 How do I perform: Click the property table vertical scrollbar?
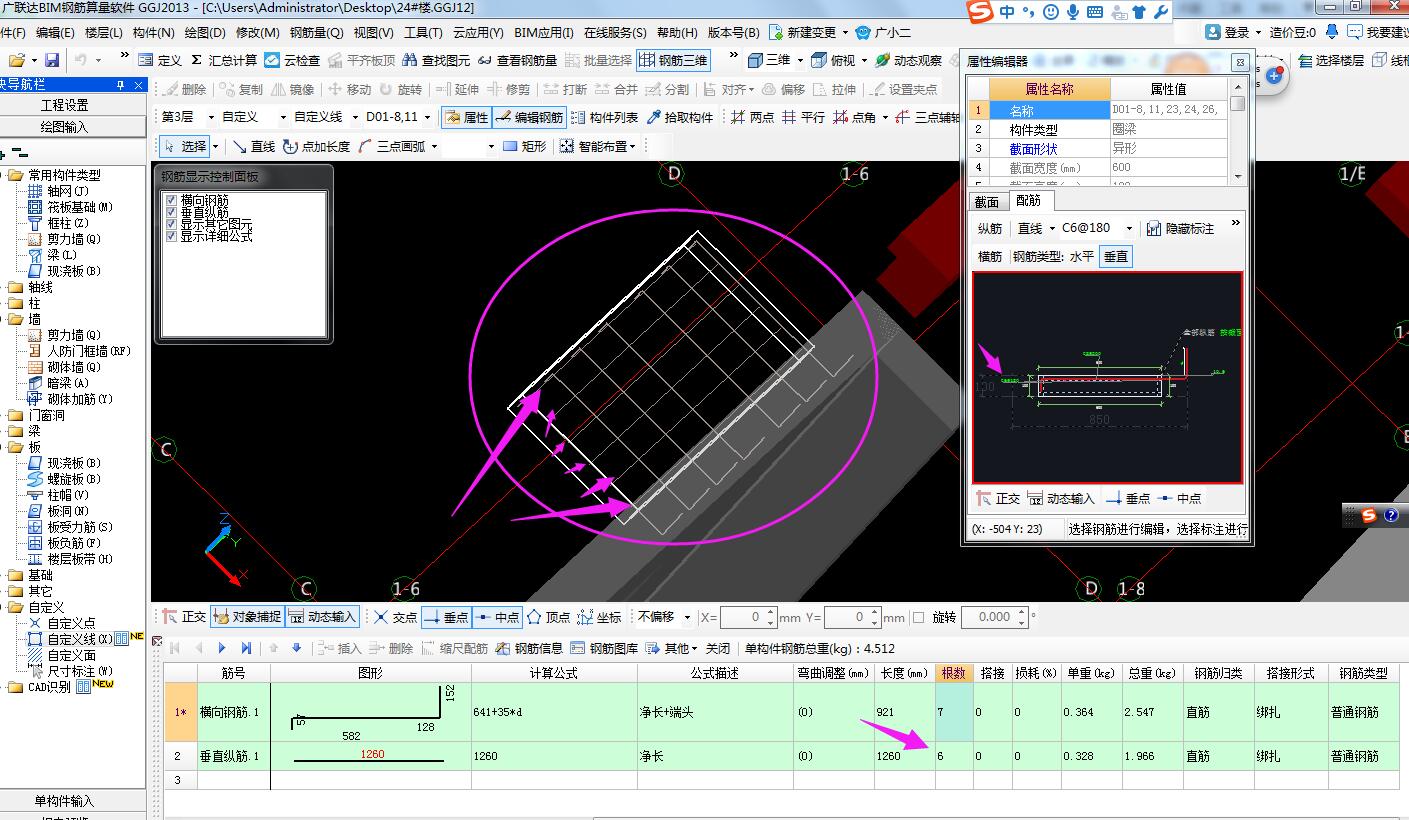pos(1238,130)
